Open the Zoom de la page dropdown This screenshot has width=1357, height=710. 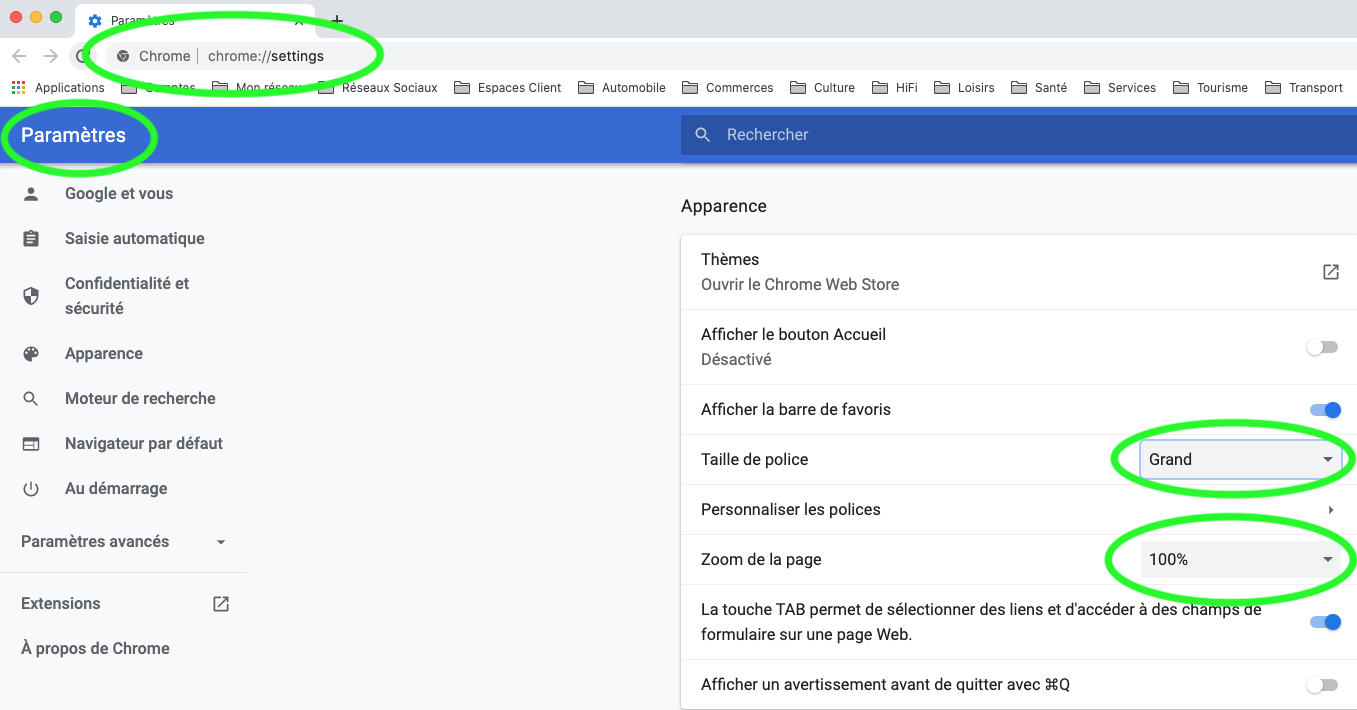[x=1240, y=560]
